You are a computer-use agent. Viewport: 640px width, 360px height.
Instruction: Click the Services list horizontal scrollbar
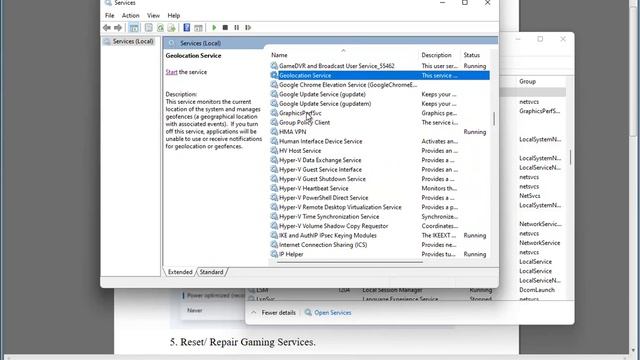pyautogui.click(x=349, y=262)
